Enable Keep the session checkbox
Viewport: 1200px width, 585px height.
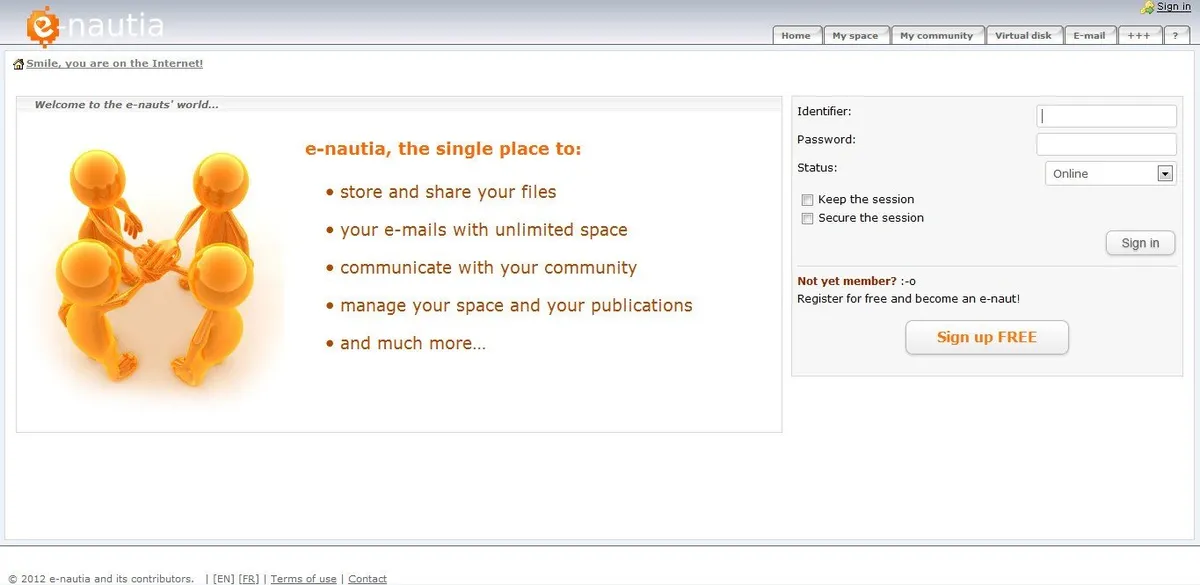click(x=807, y=200)
